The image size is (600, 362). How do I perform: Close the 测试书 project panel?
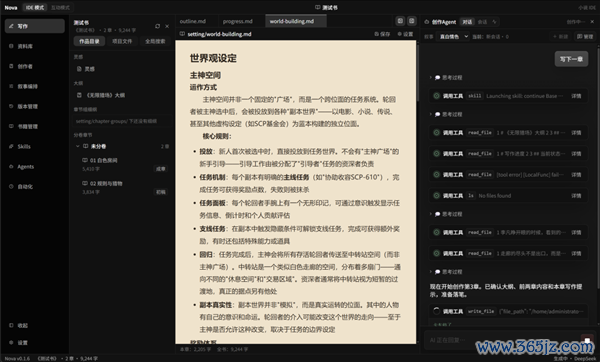pyautogui.click(x=167, y=26)
